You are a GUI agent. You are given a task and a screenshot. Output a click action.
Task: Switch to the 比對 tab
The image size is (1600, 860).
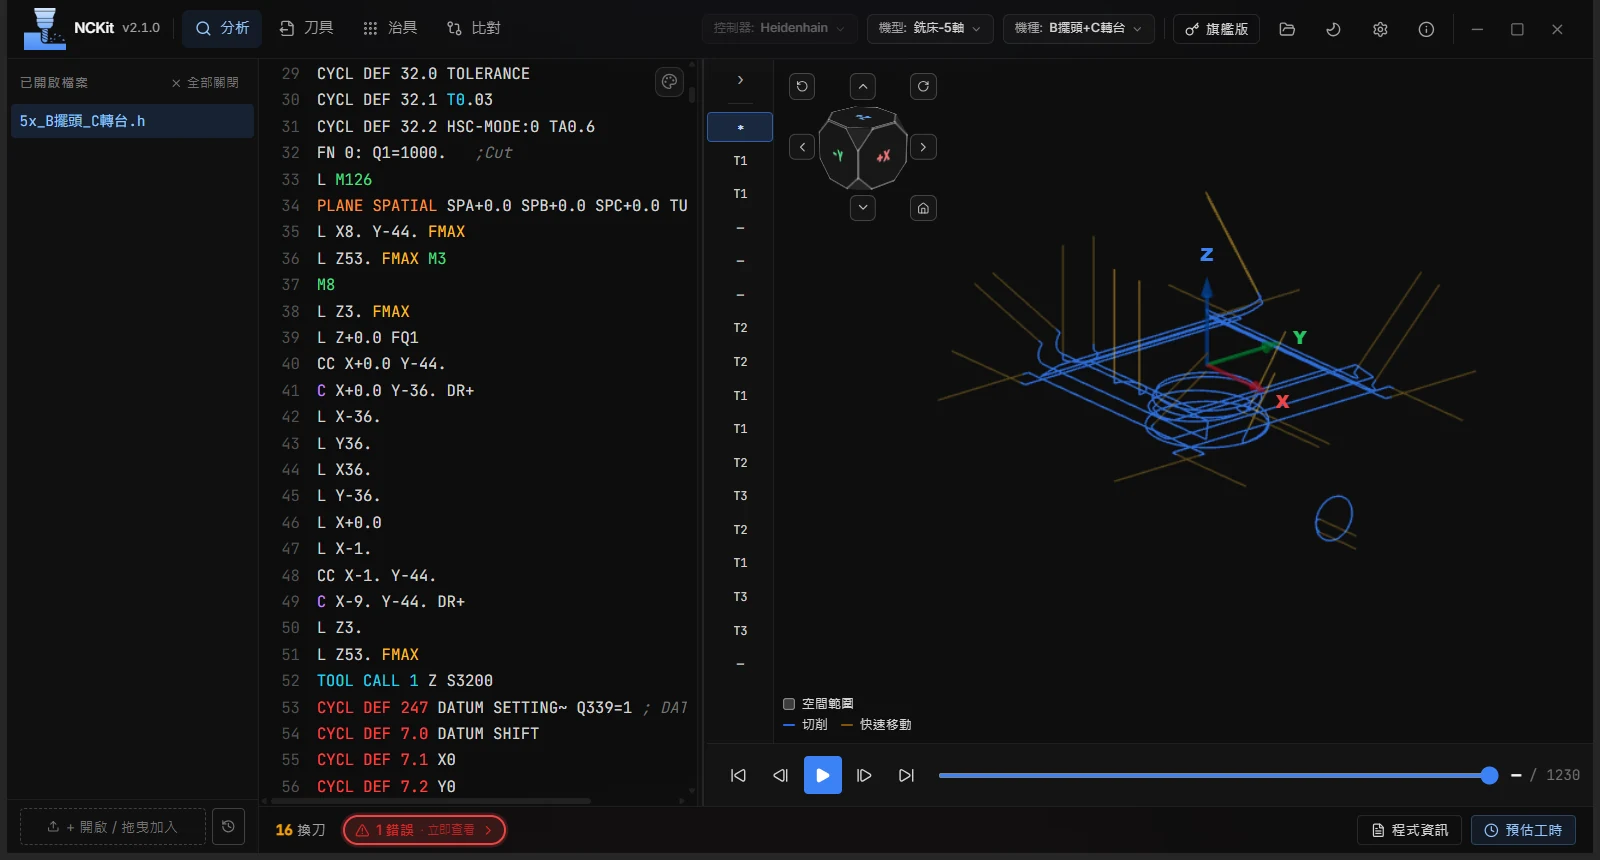coord(474,28)
